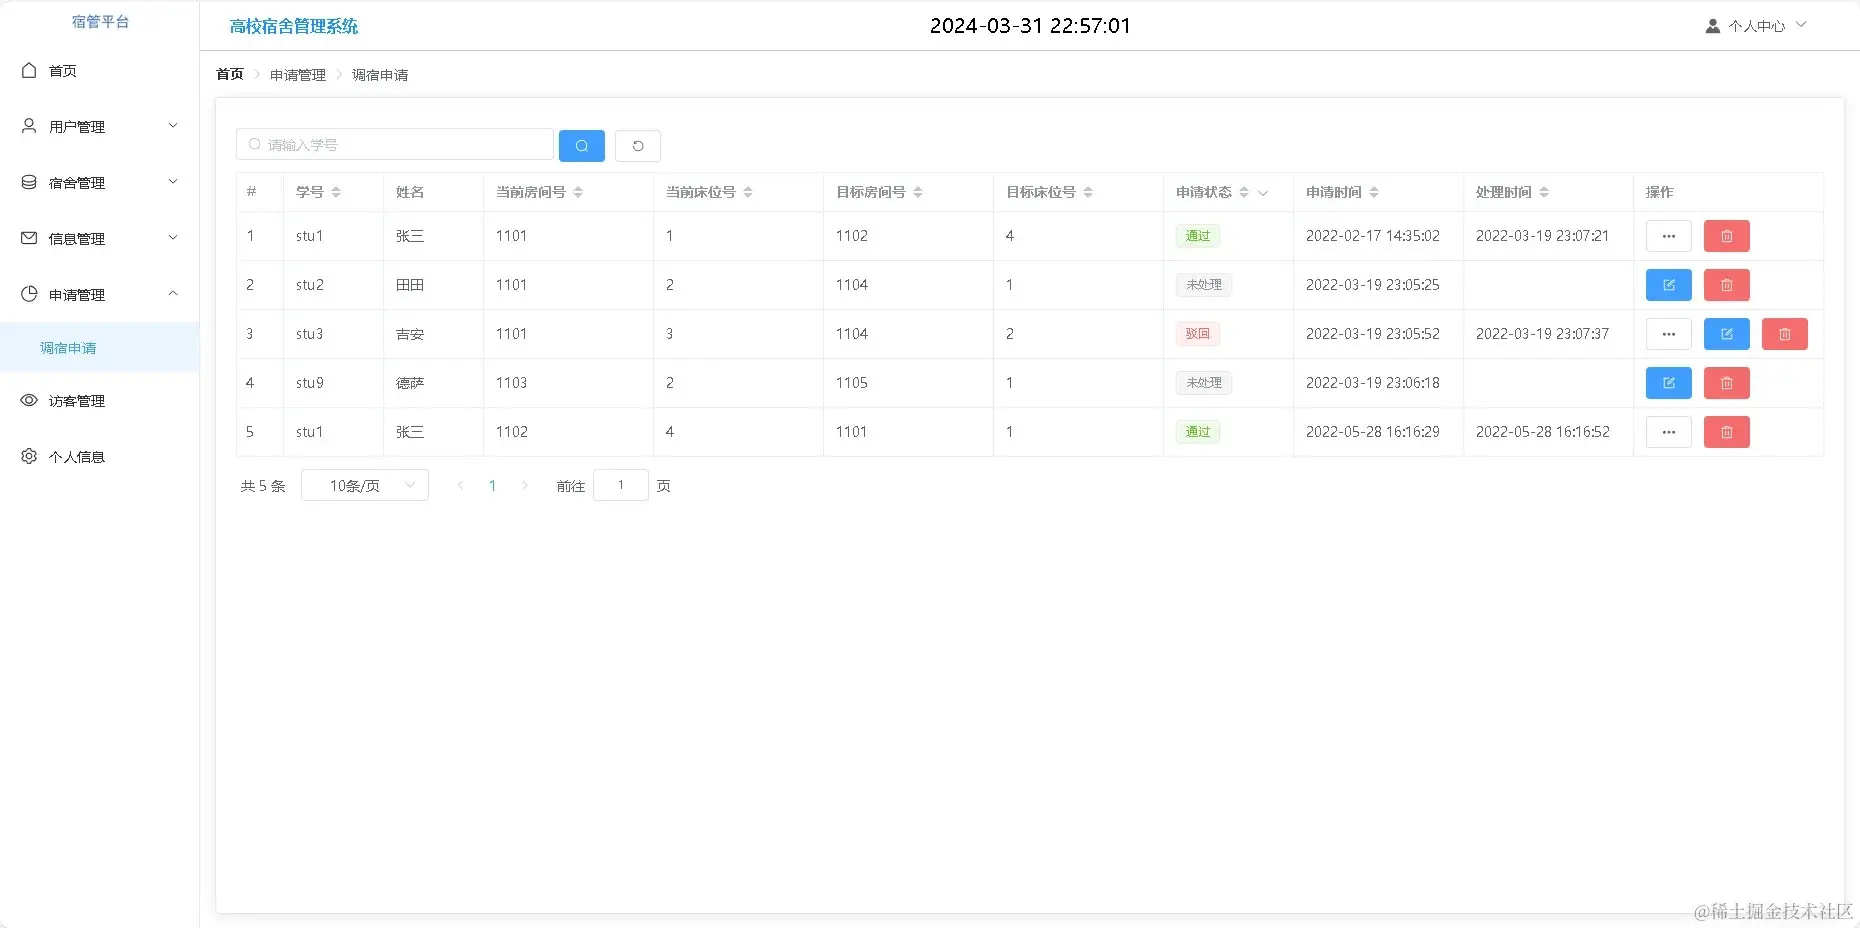
Task: Click the 前往 page number input
Action: click(x=621, y=485)
